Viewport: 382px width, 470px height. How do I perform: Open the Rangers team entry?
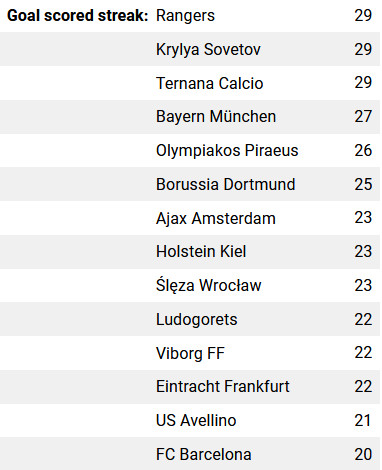[185, 16]
